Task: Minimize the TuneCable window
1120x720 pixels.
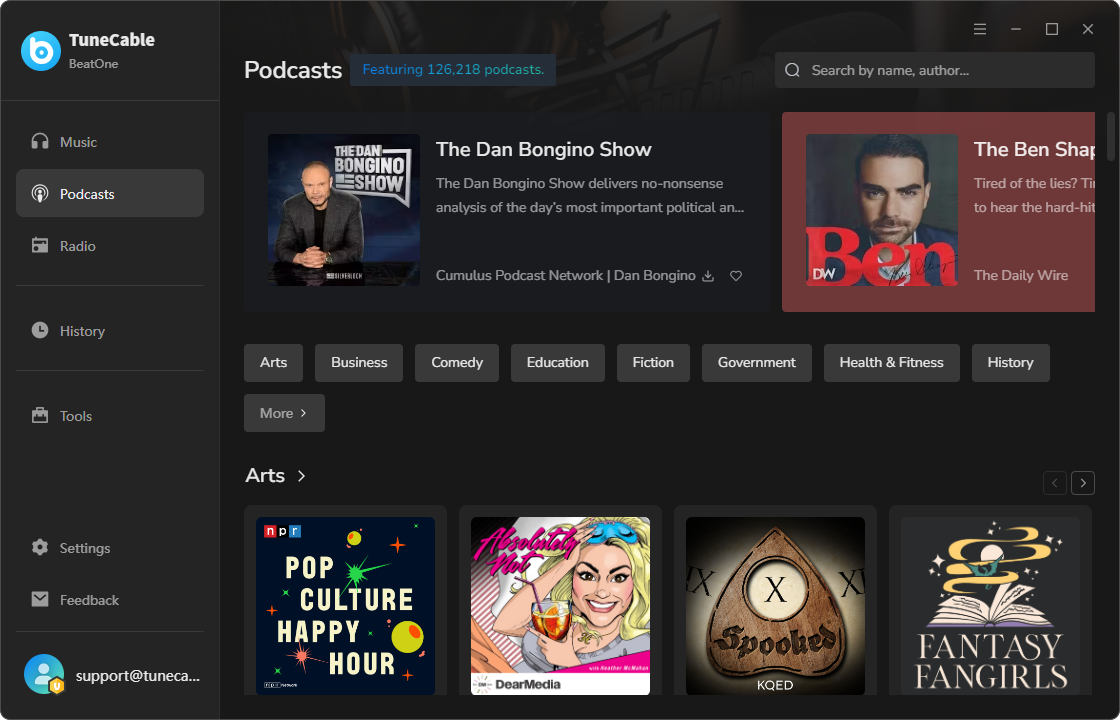Action: (1016, 29)
